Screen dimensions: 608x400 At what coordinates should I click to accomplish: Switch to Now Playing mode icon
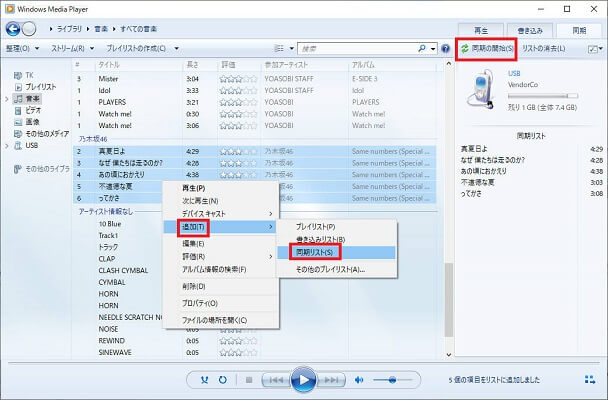click(590, 380)
